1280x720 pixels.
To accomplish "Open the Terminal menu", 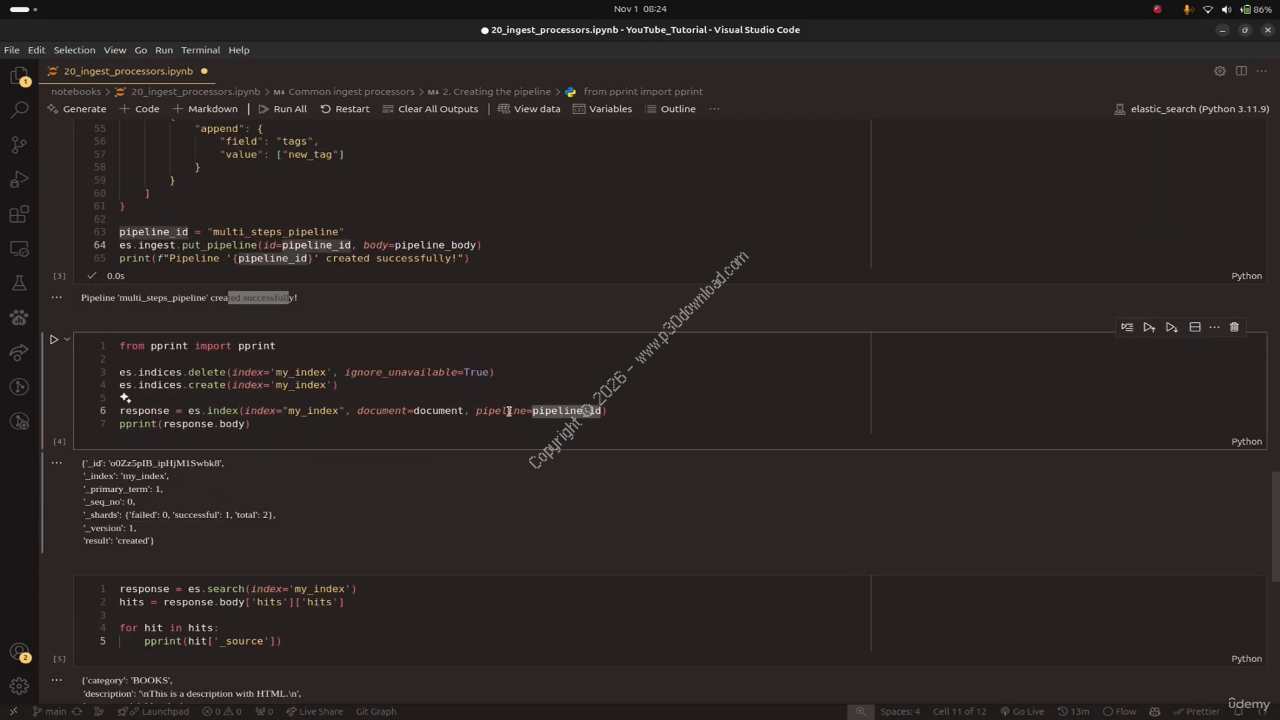I will coord(200,50).
